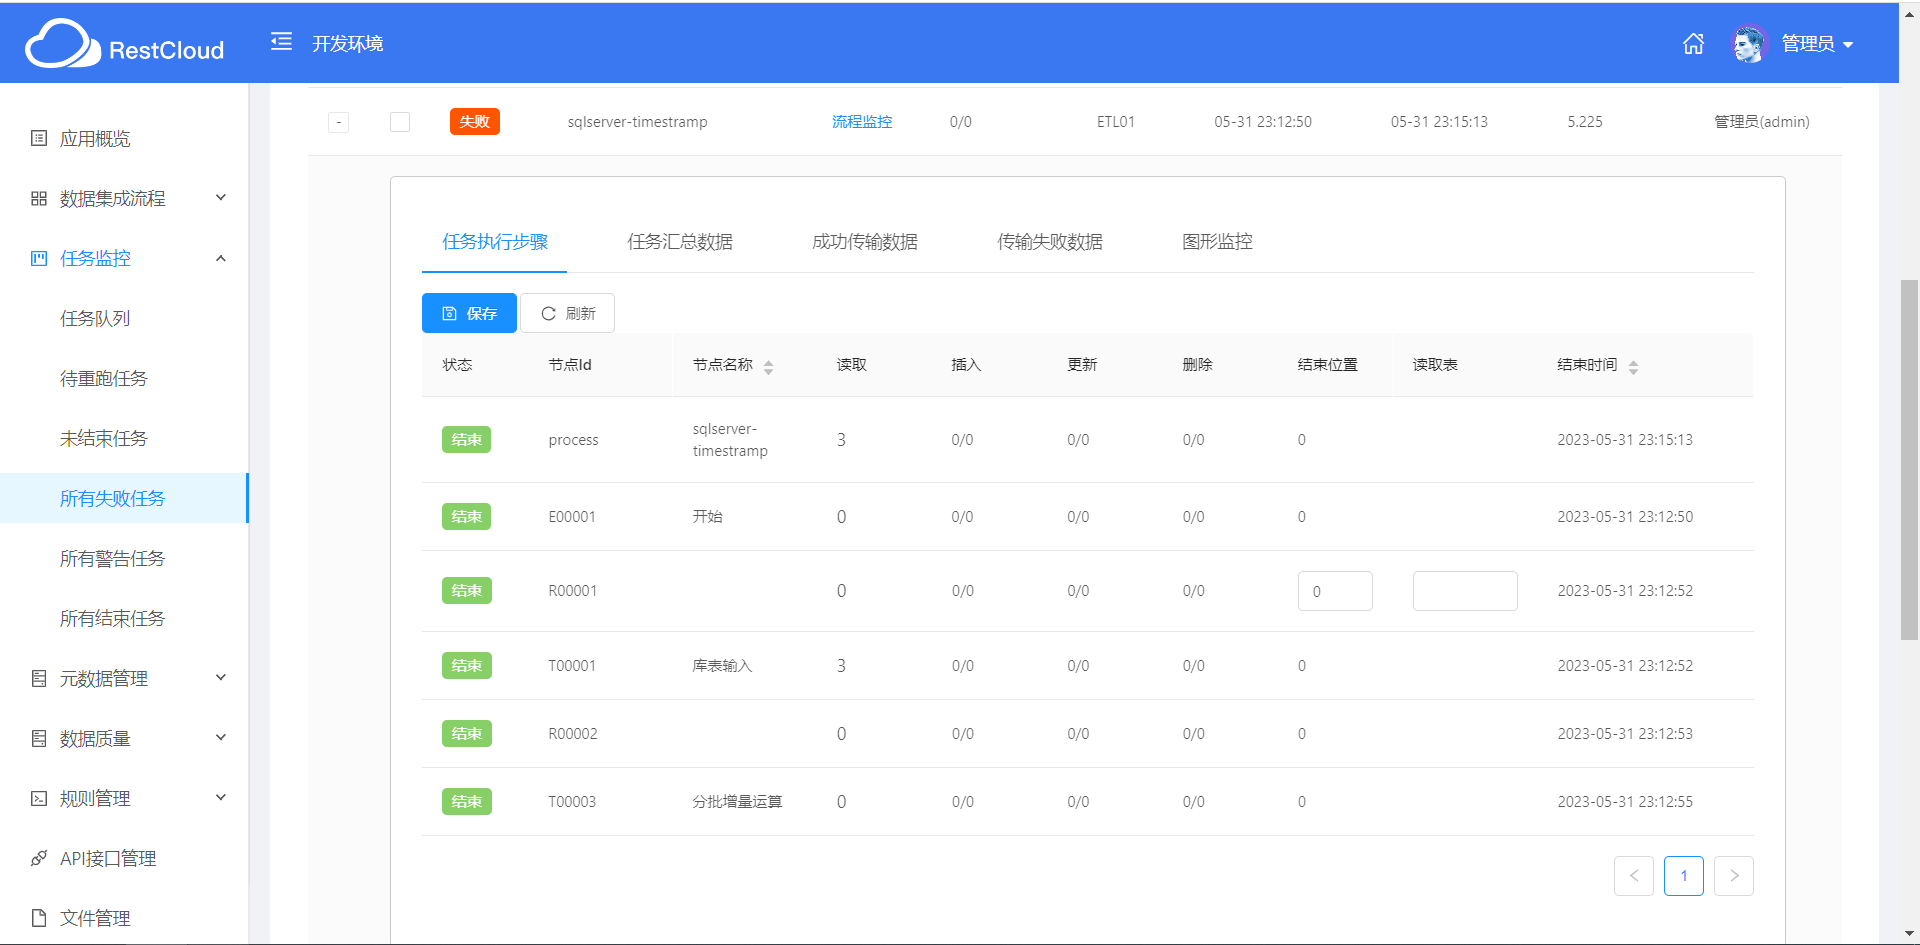Switch to 图形监控 tab
Viewport: 1920px width, 945px height.
(1217, 242)
